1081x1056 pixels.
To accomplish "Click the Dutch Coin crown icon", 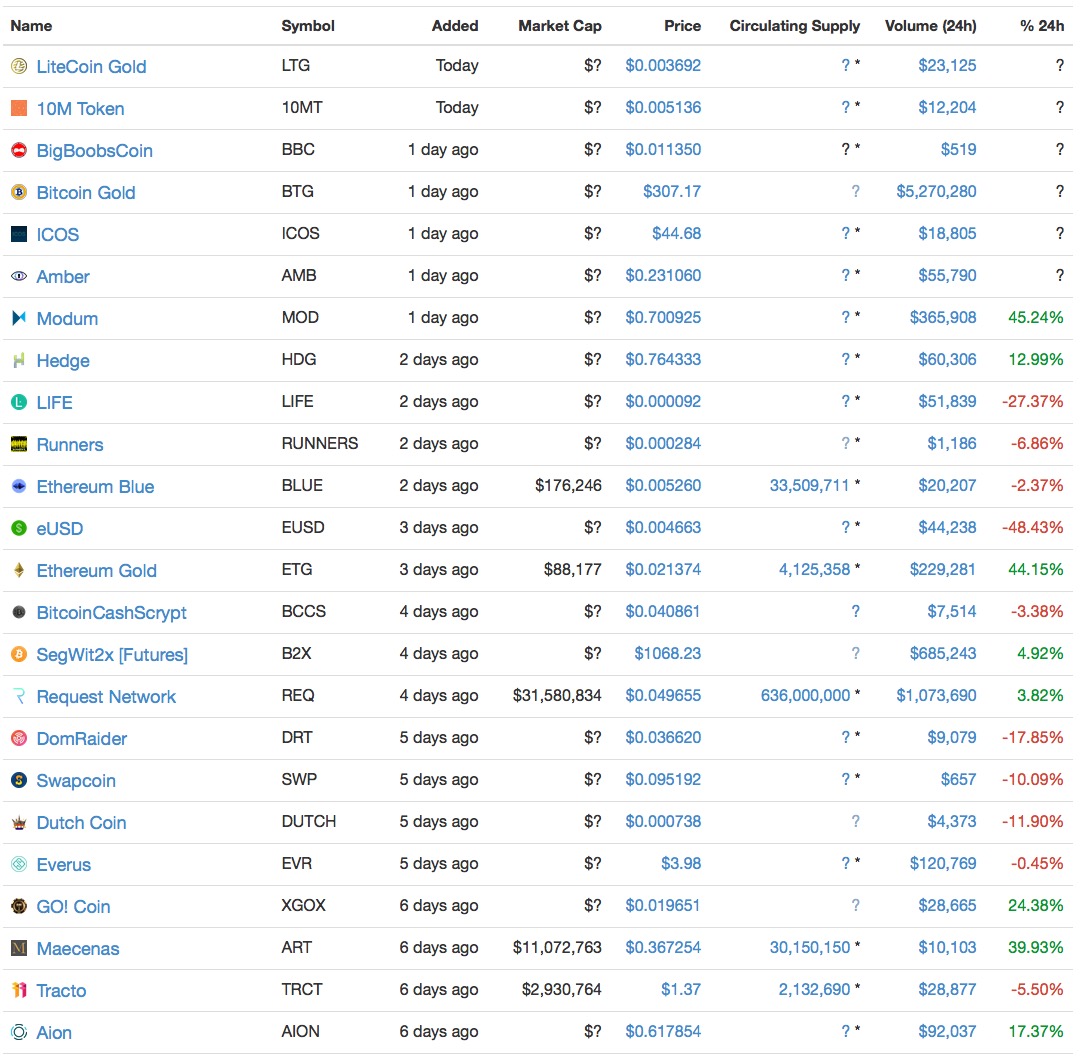I will 19,823.
